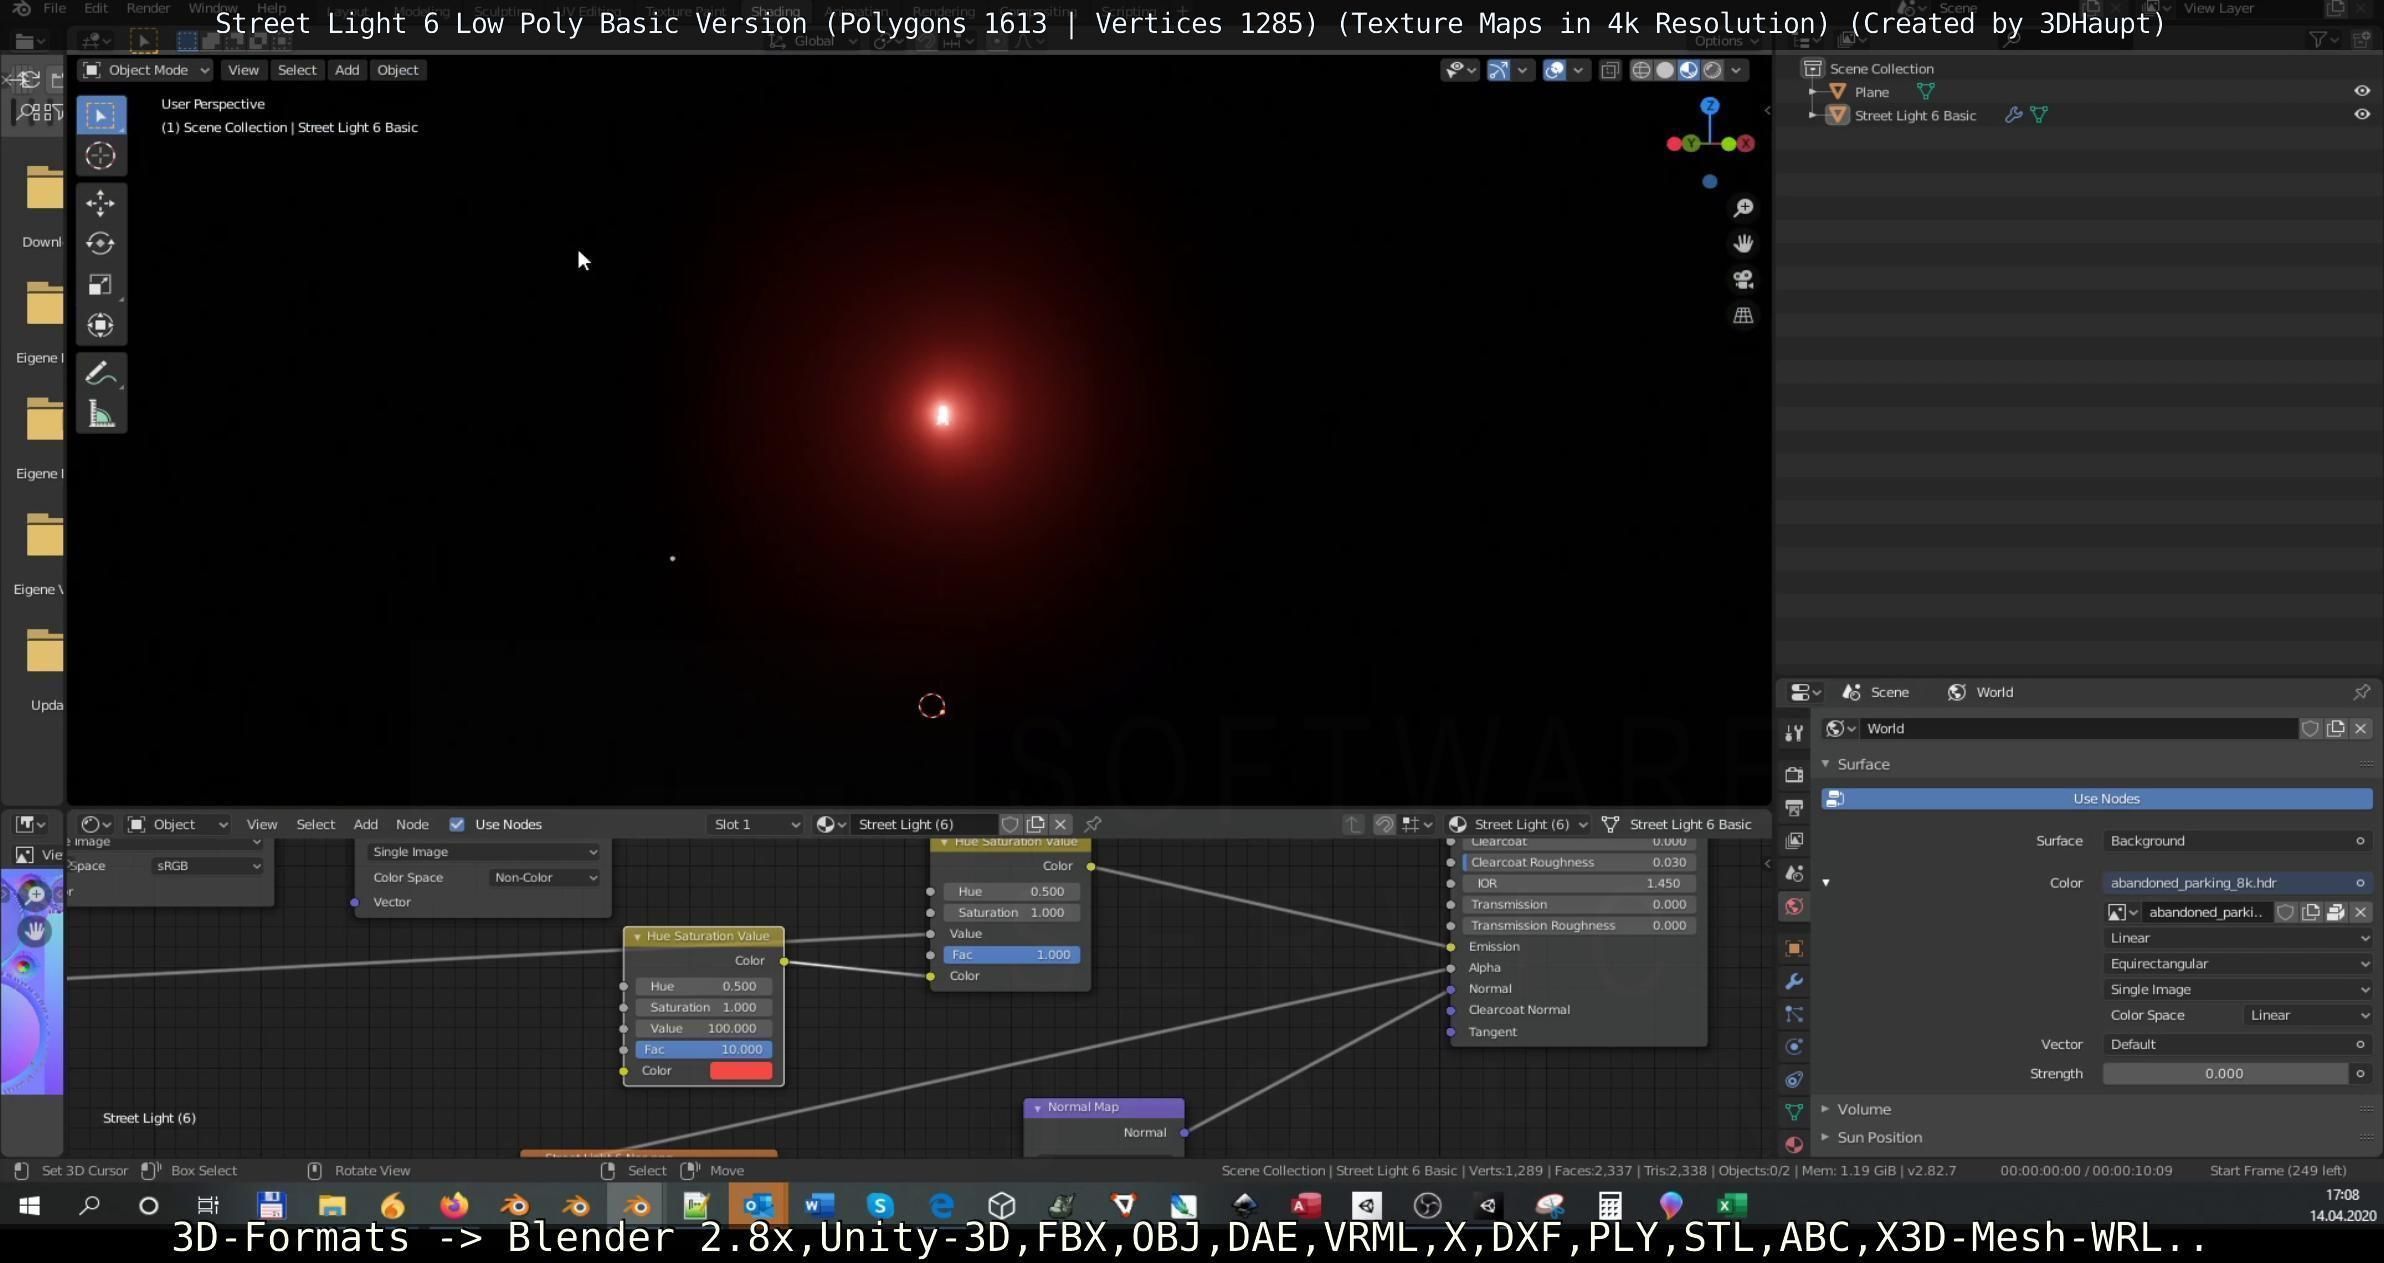Uncheck the Use Nodes checkbox
This screenshot has height=1263, width=2384.
pyautogui.click(x=457, y=825)
